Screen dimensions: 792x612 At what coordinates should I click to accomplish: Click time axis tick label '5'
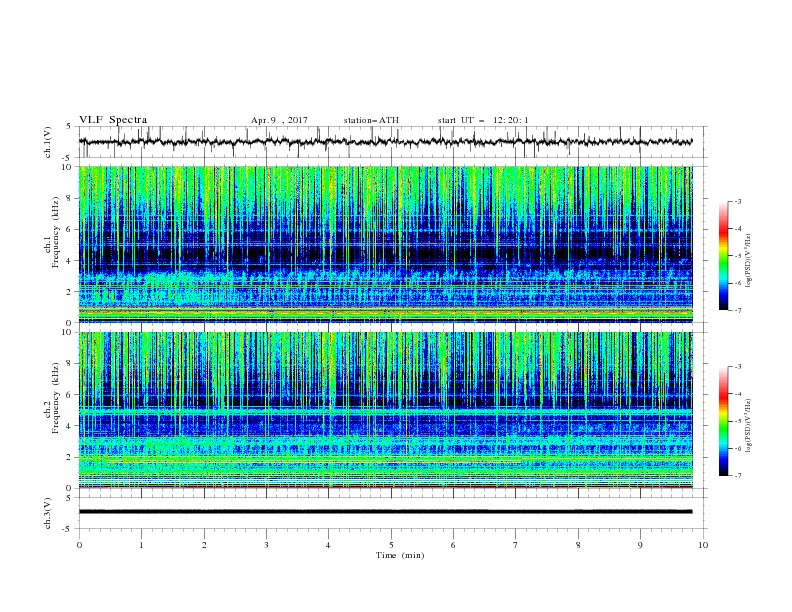(x=391, y=545)
